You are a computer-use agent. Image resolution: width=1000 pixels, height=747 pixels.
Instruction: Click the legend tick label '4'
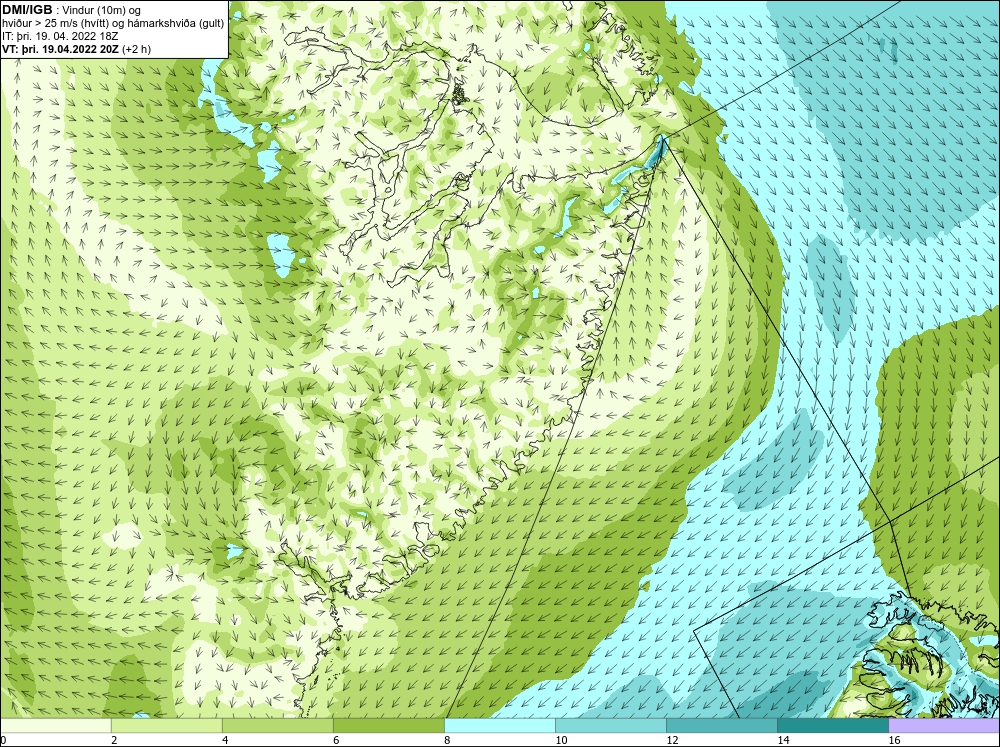[x=225, y=740]
